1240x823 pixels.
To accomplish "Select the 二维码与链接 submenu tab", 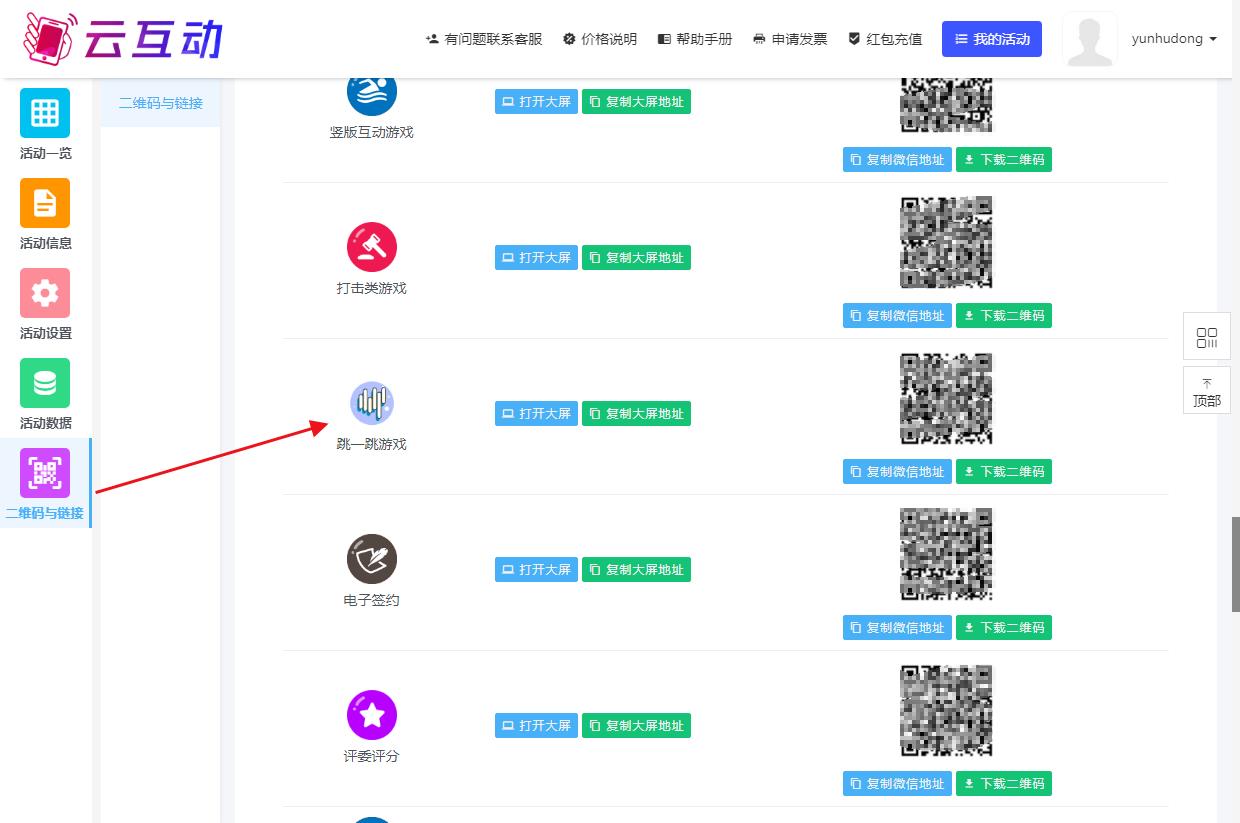I will (161, 103).
